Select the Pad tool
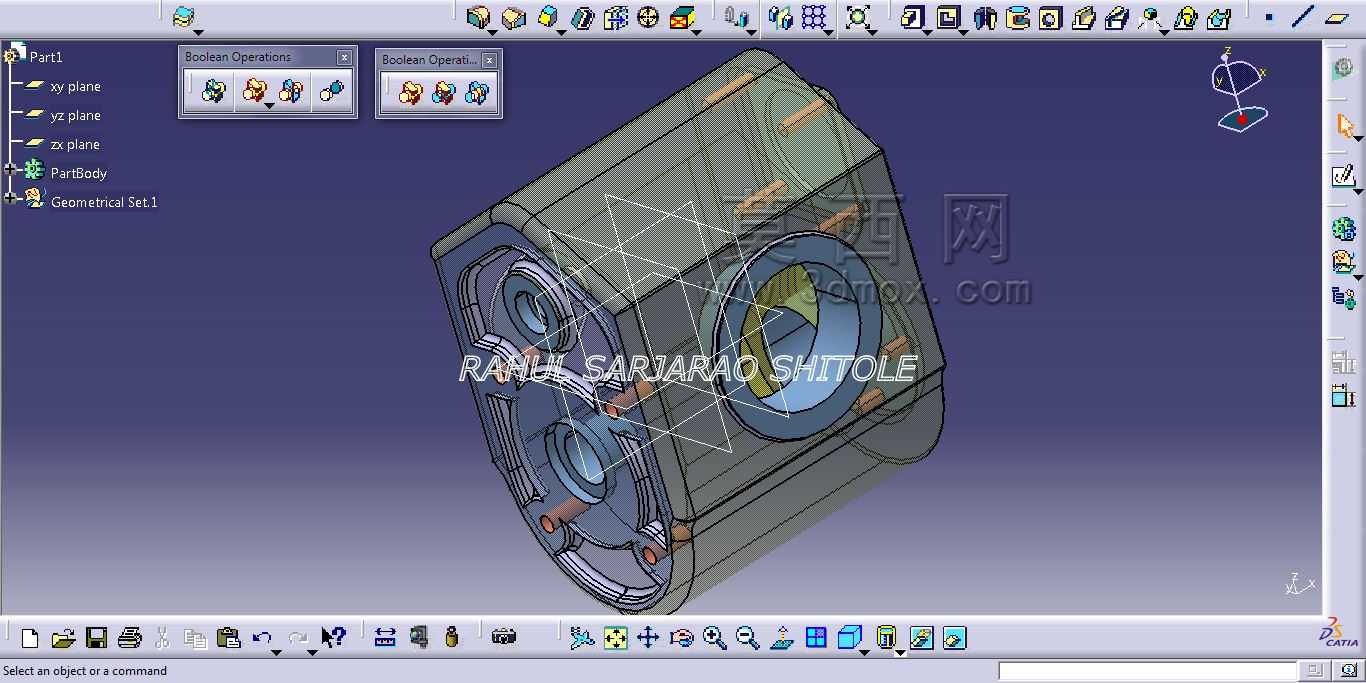1366x683 pixels. click(912, 17)
